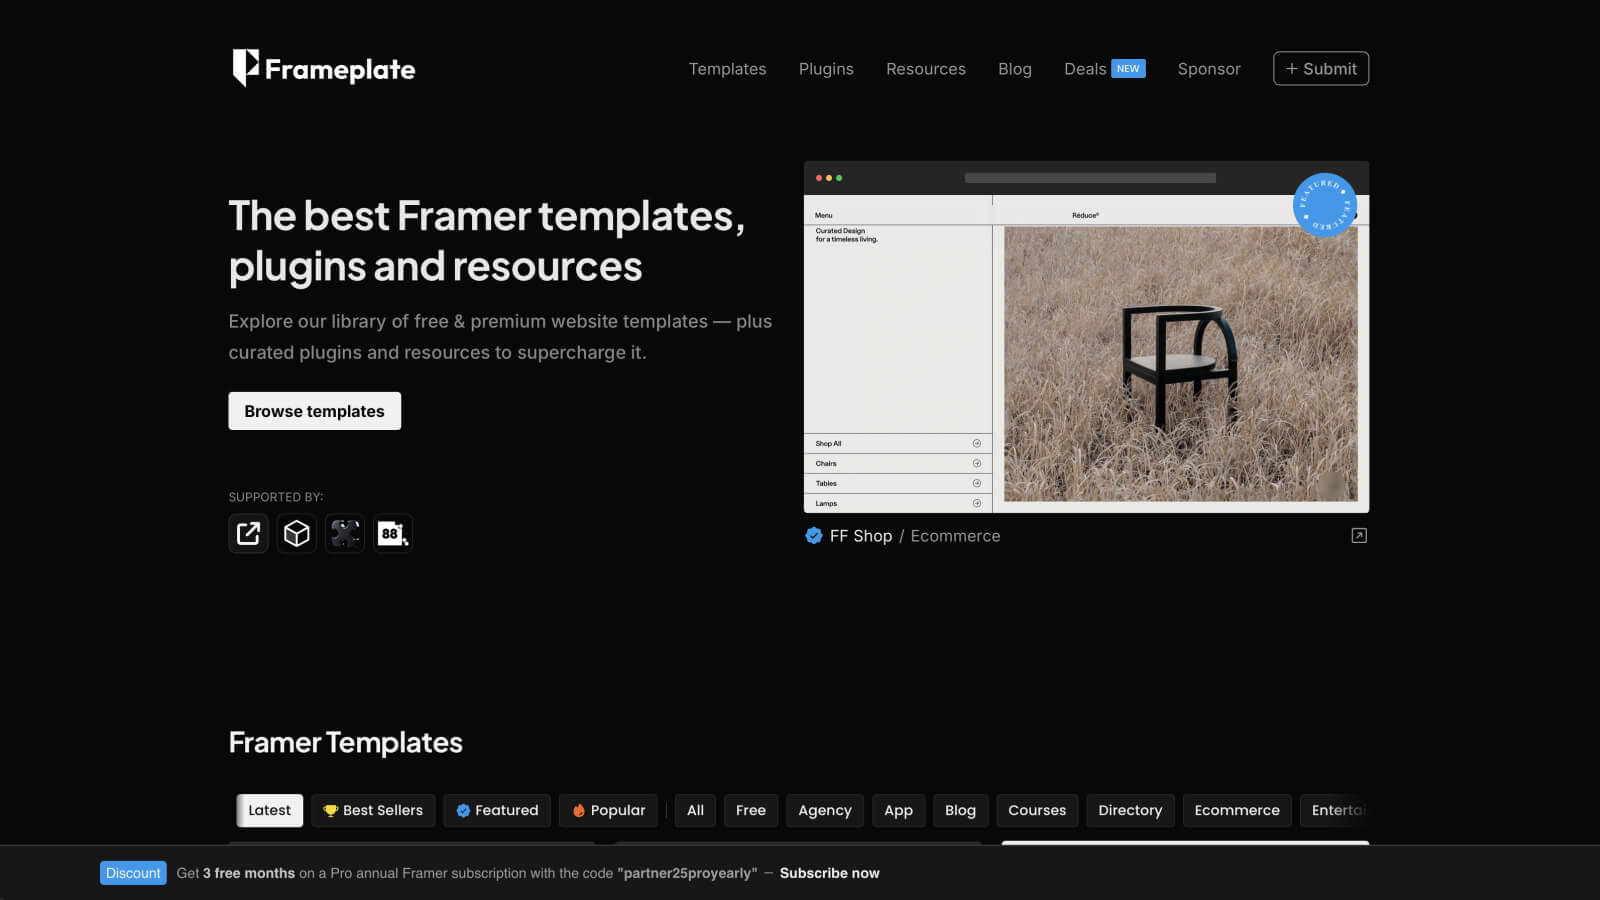Screen dimensions: 1600x900
Task: Click the mock address bar in preview
Action: [1090, 178]
